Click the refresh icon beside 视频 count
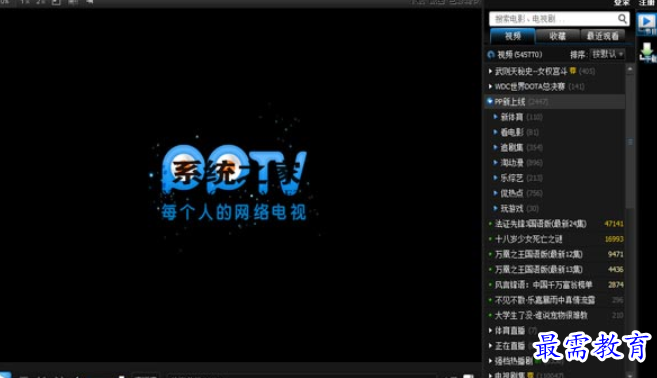 491,54
